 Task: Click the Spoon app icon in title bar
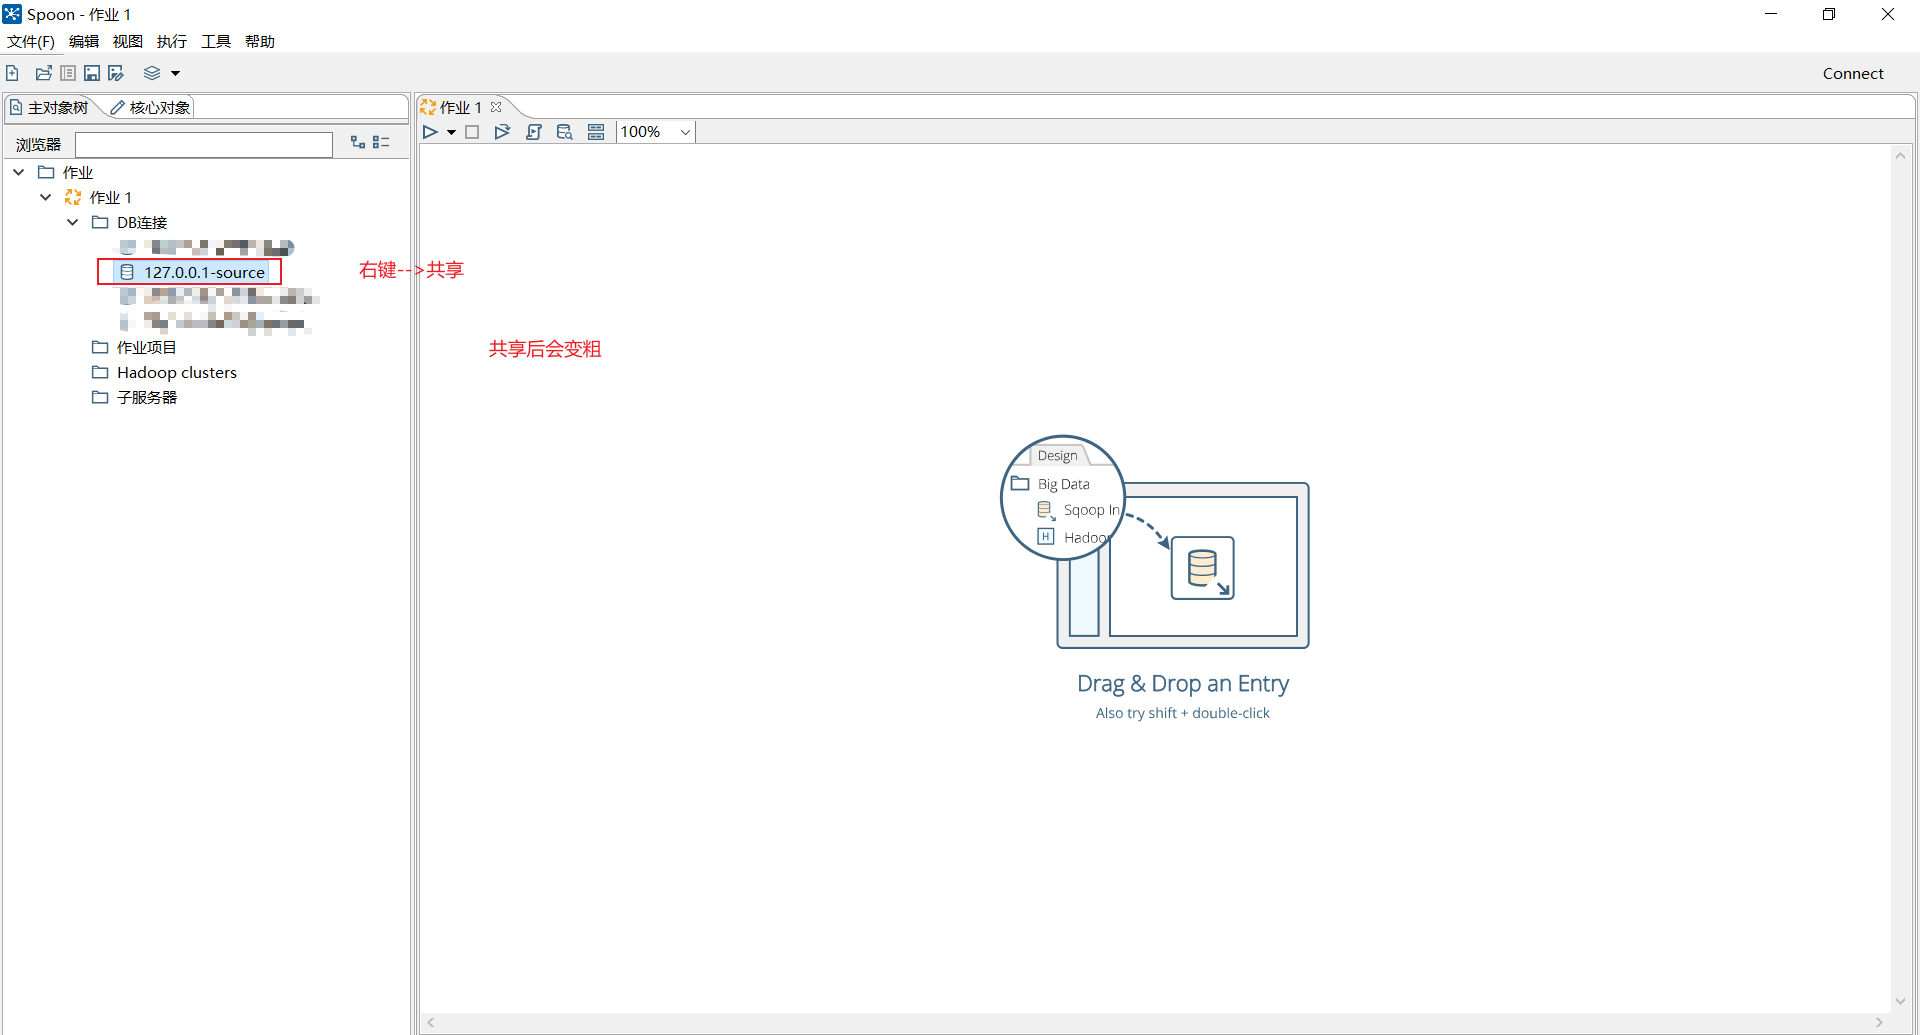[x=12, y=14]
